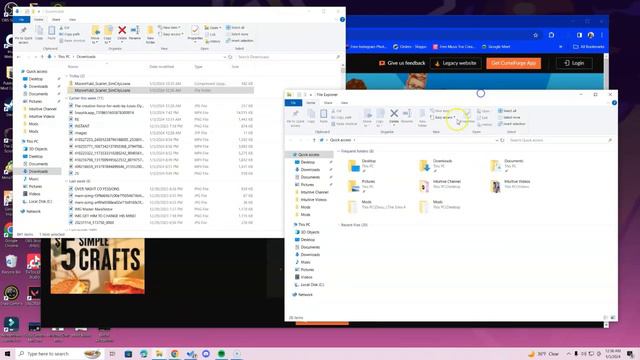Image resolution: width=640 pixels, height=360 pixels.
Task: Click Select none in the Downloads window ribbon
Action: (x=237, y=34)
